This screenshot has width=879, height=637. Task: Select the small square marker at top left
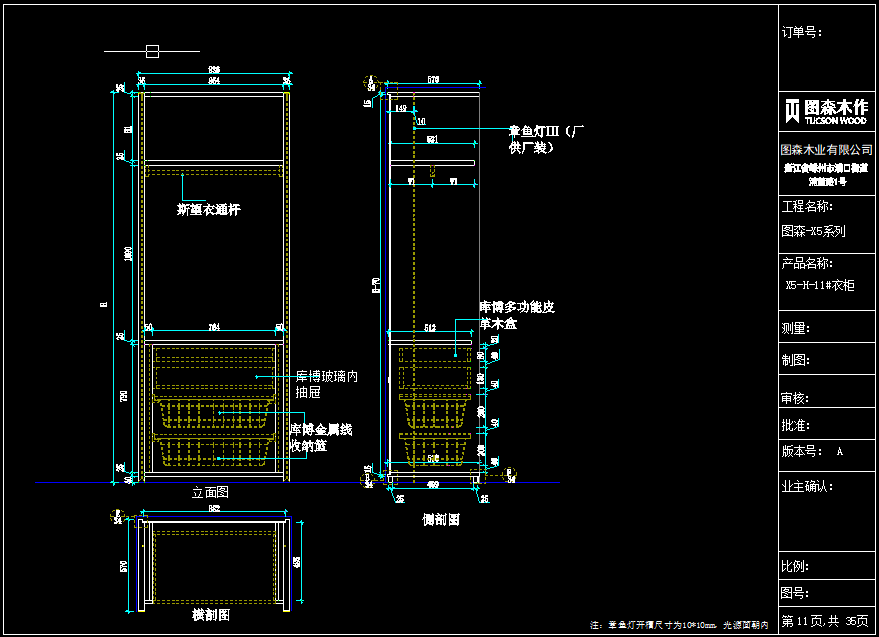[152, 51]
